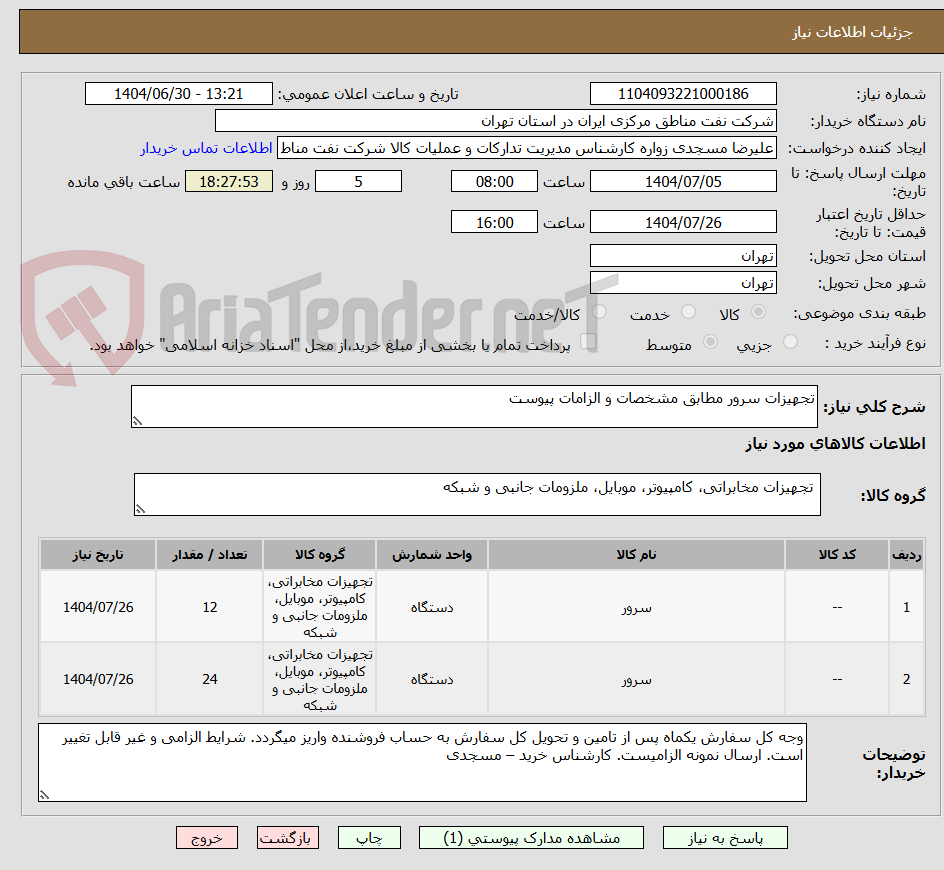944x870 pixels.
Task: Select the کالا radio option
Action: tap(759, 311)
